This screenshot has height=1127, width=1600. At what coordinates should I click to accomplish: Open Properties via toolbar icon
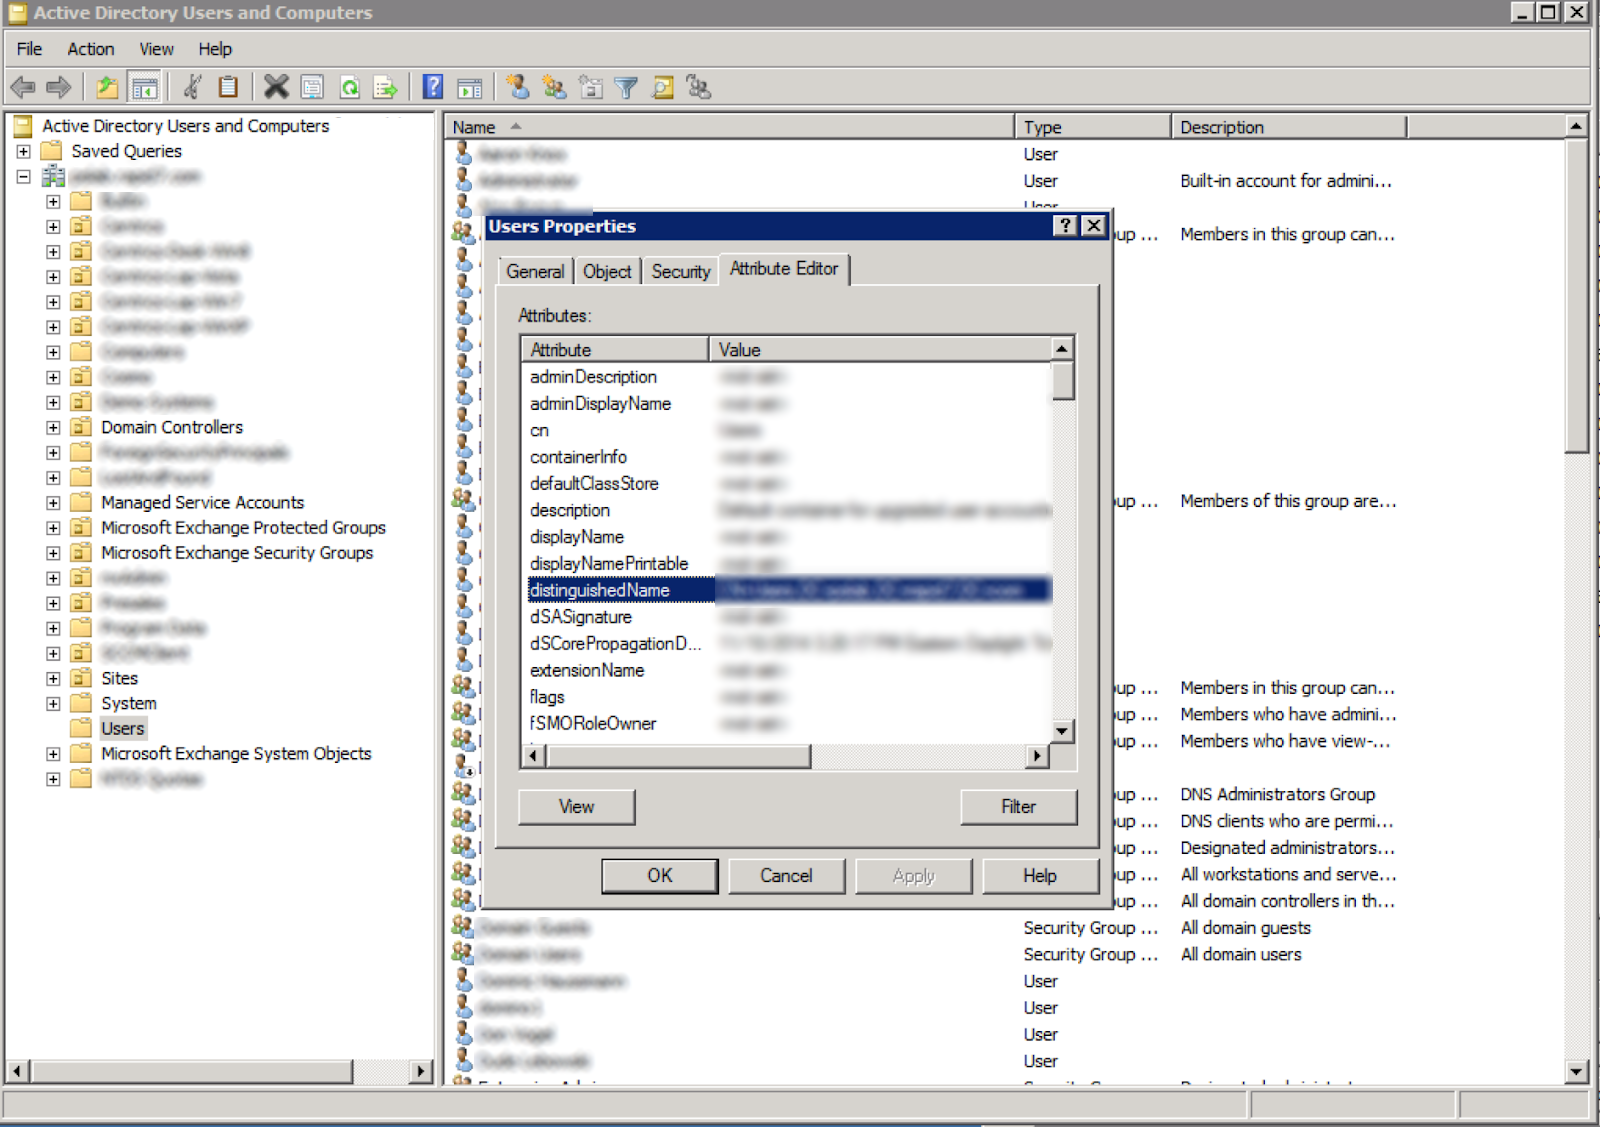312,88
